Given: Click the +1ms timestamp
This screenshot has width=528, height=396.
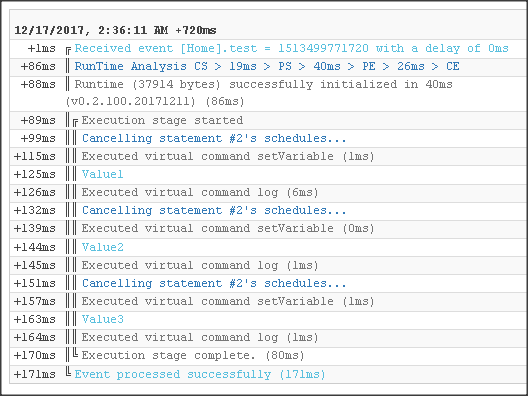Looking at the screenshot, I should (42, 48).
